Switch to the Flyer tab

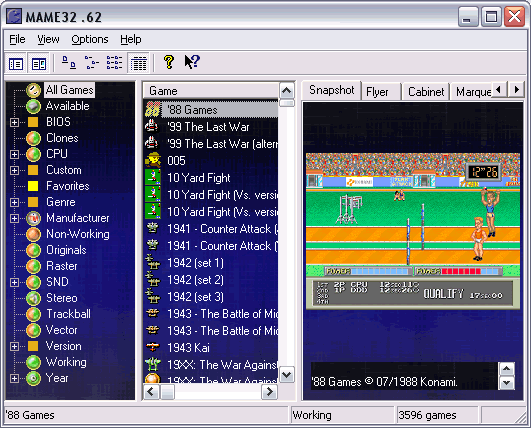[x=381, y=92]
